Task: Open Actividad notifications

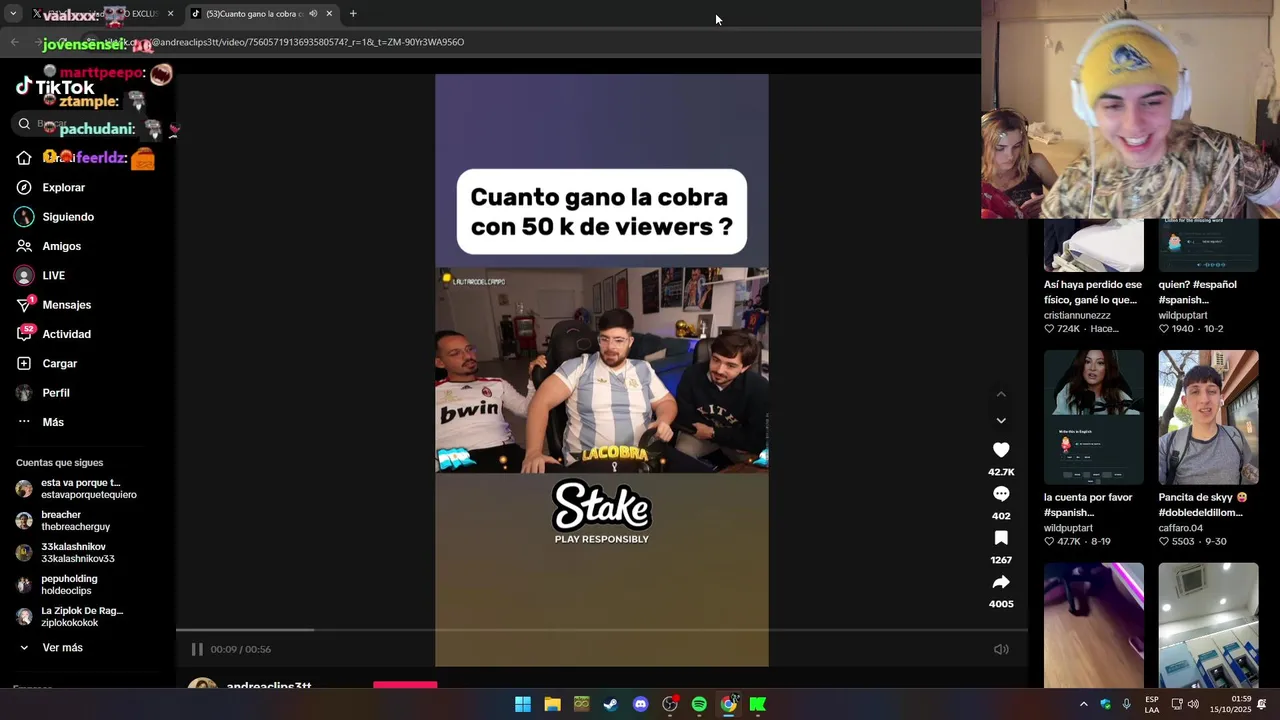Action: (66, 334)
